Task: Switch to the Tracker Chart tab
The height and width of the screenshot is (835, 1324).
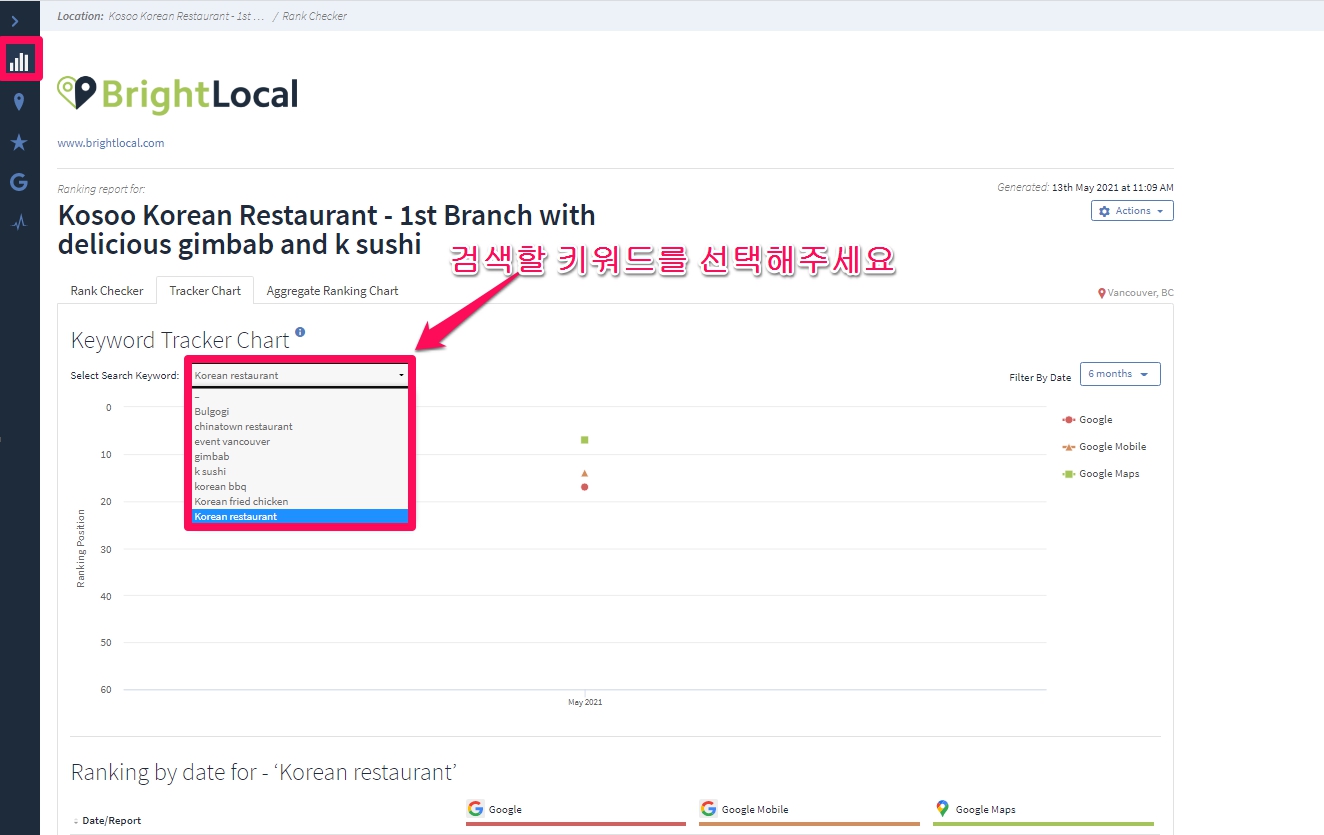Action: pyautogui.click(x=205, y=291)
